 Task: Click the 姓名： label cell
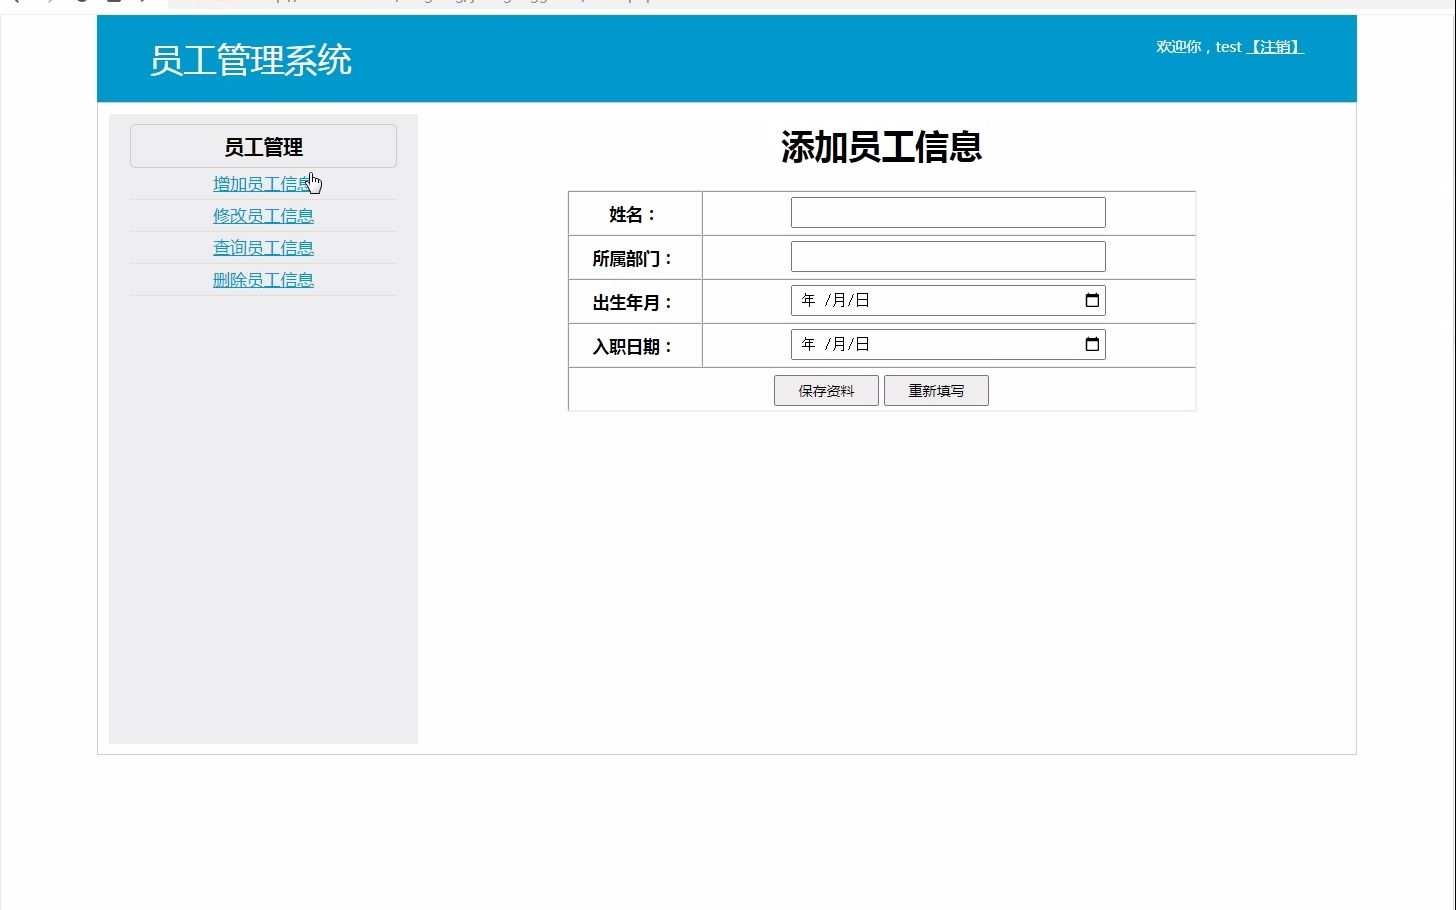point(635,213)
